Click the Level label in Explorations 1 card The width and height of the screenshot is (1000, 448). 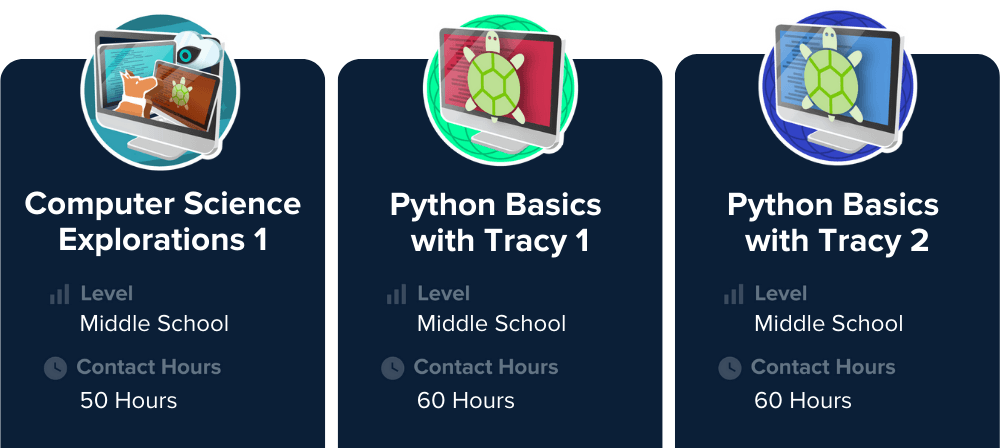(106, 294)
